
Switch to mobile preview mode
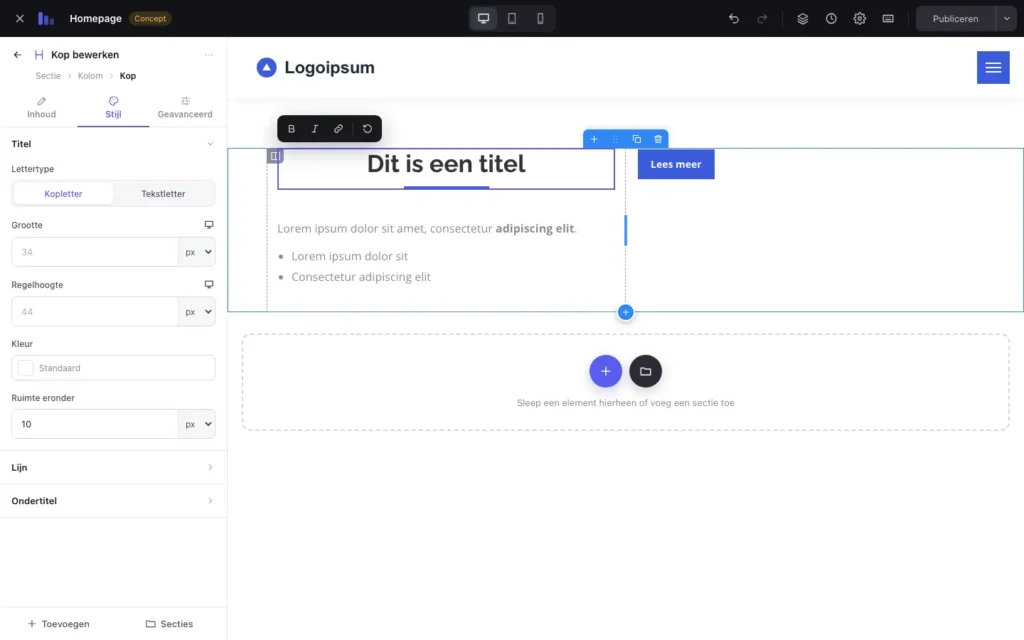point(540,18)
